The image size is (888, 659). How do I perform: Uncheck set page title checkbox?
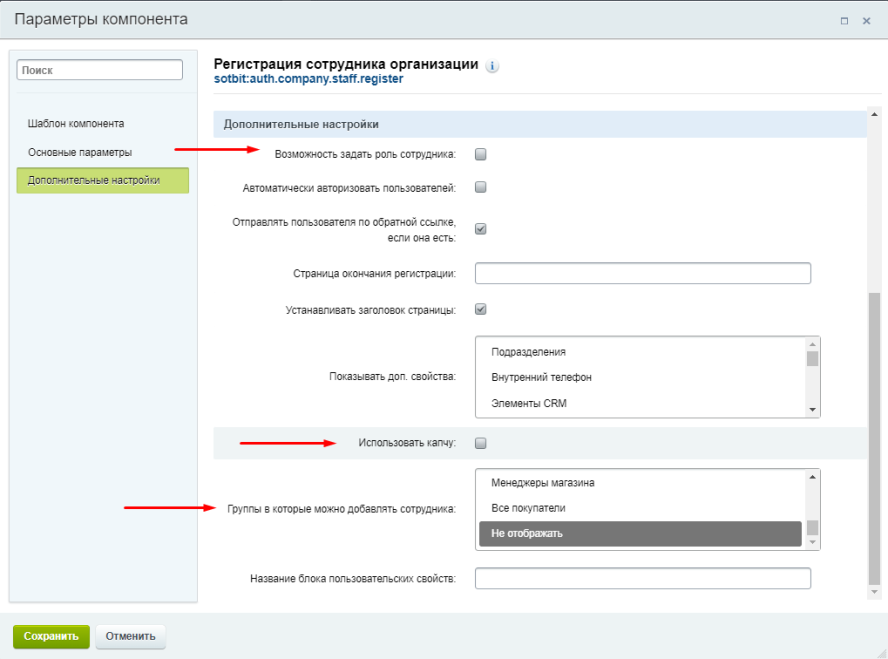tap(481, 309)
